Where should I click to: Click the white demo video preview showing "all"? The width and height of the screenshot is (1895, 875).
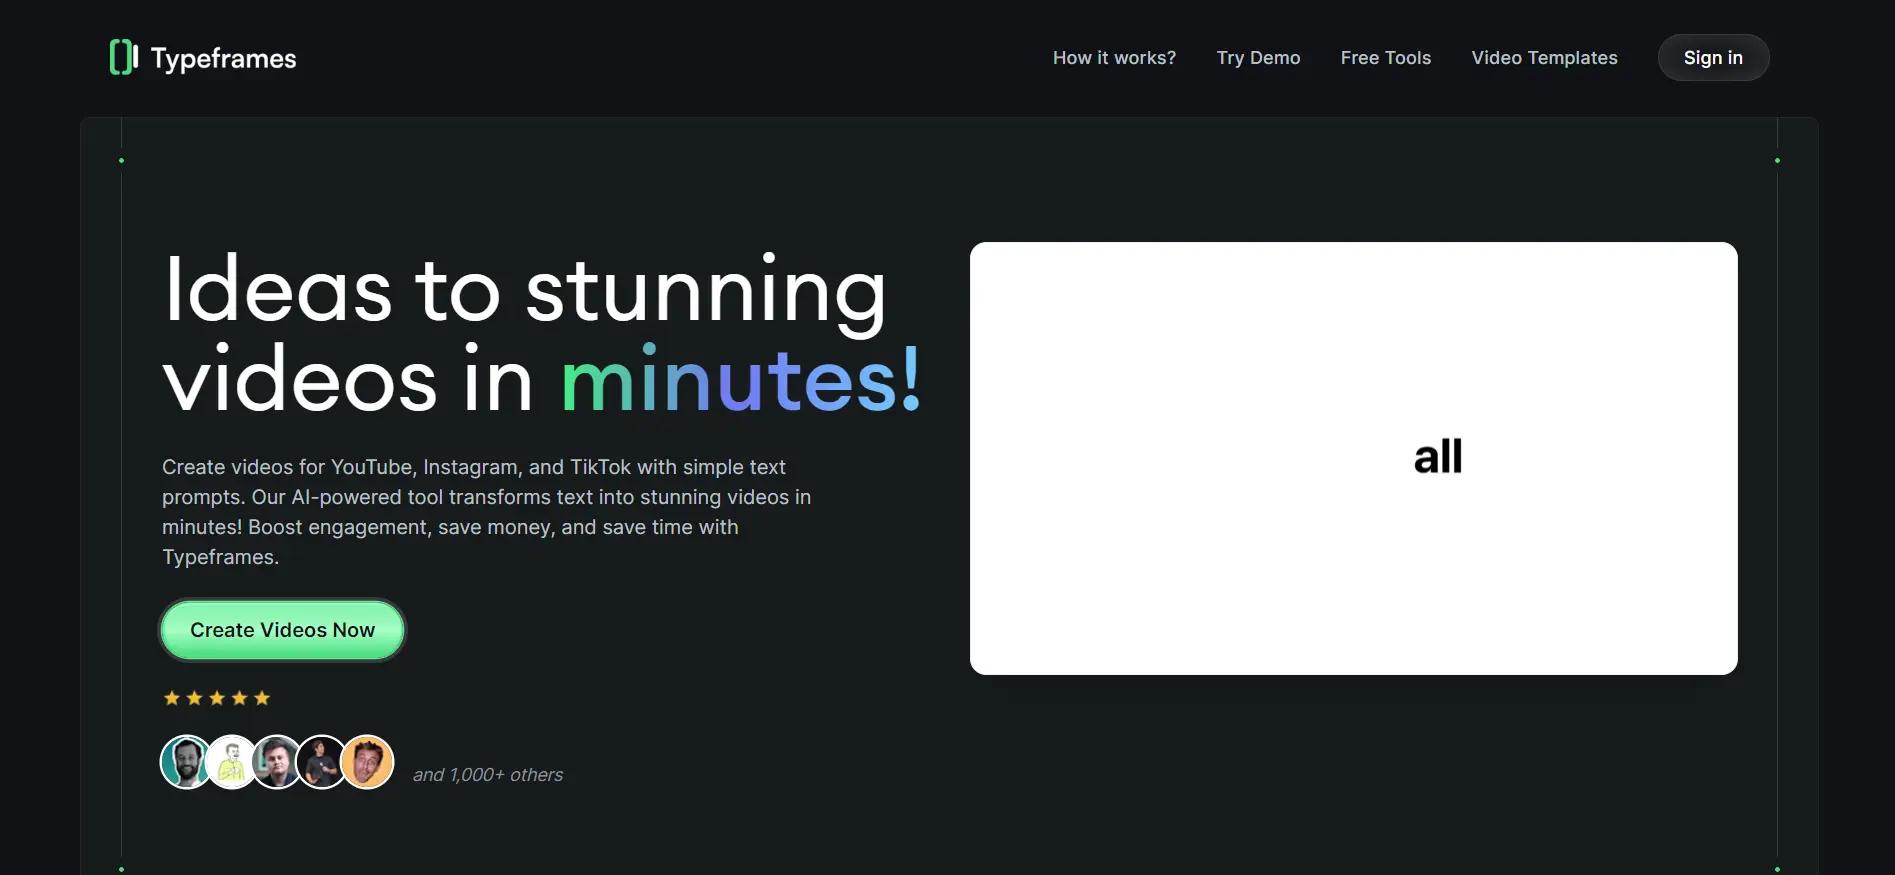pyautogui.click(x=1354, y=458)
